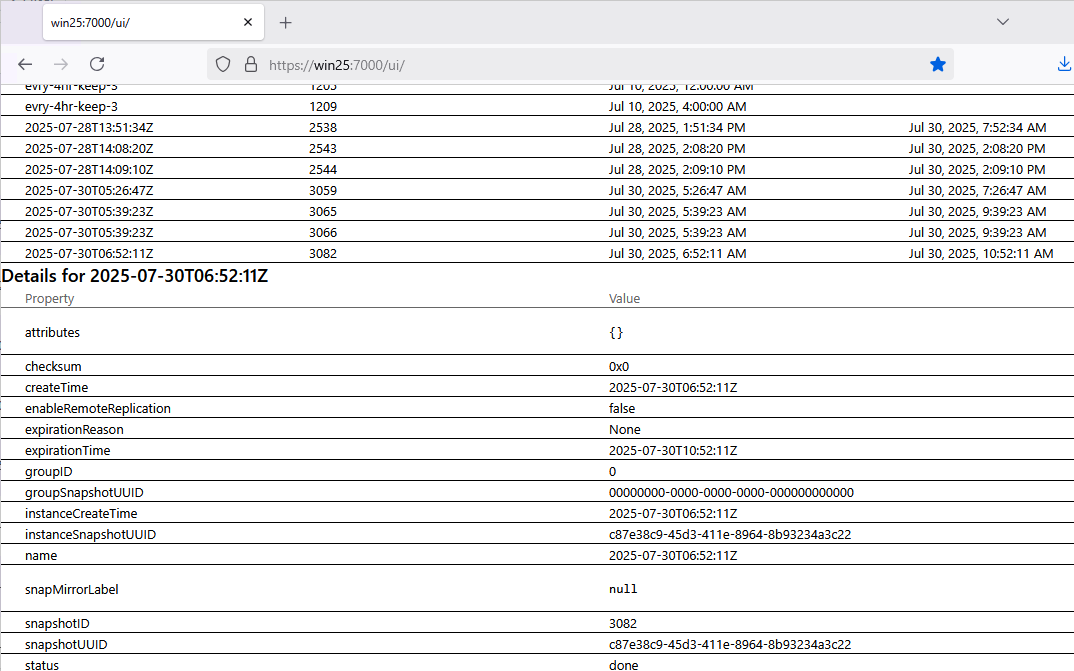Click expiration Jul 30, 2025, 10:52:11 AM
This screenshot has height=671, width=1074.
pyautogui.click(x=981, y=253)
